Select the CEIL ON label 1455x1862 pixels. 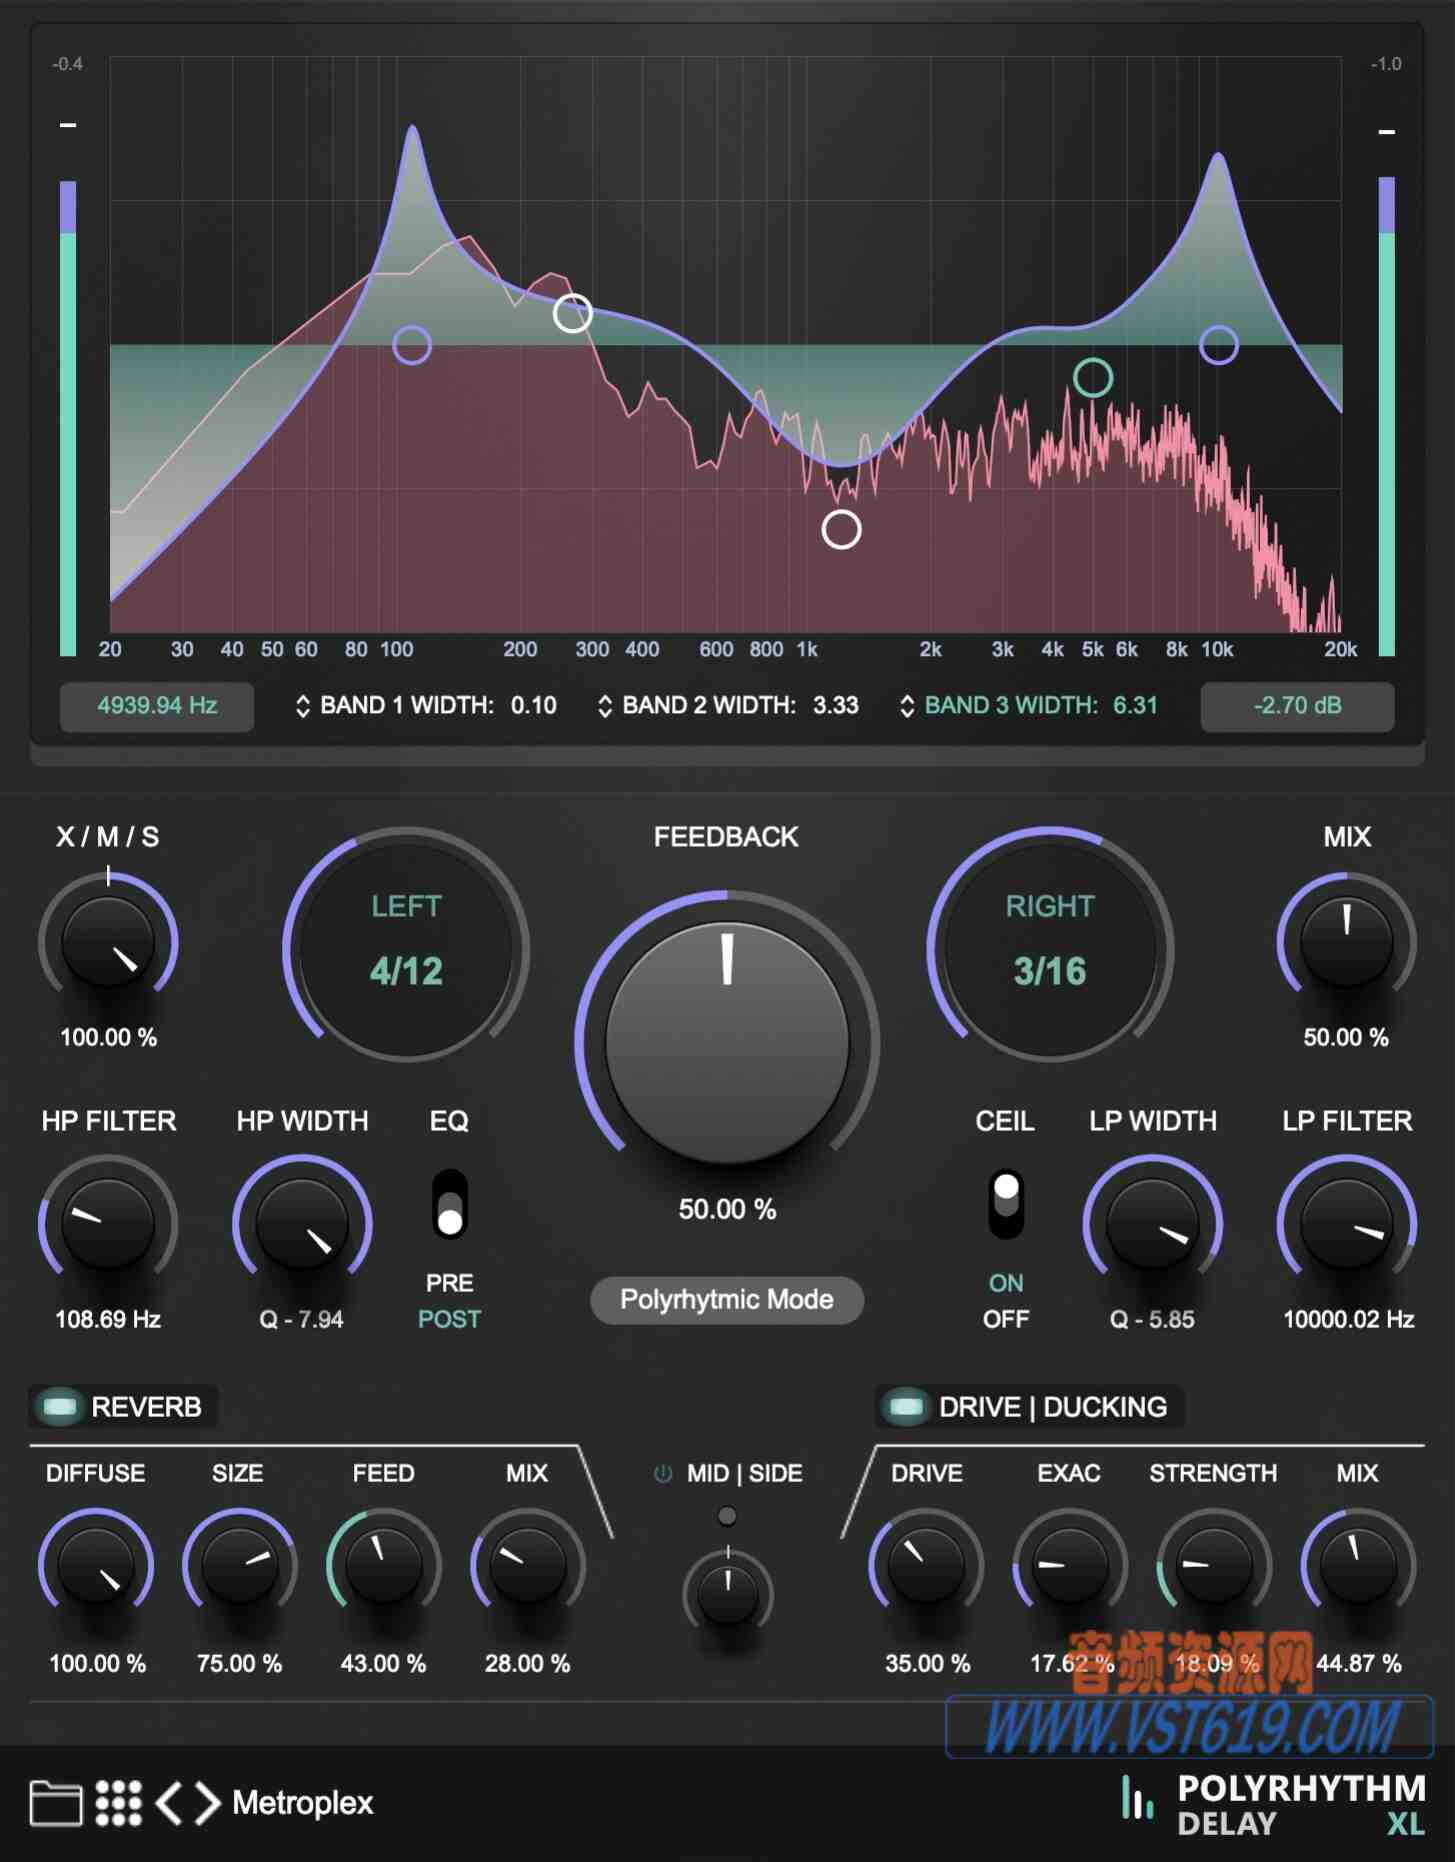pyautogui.click(x=1006, y=1283)
